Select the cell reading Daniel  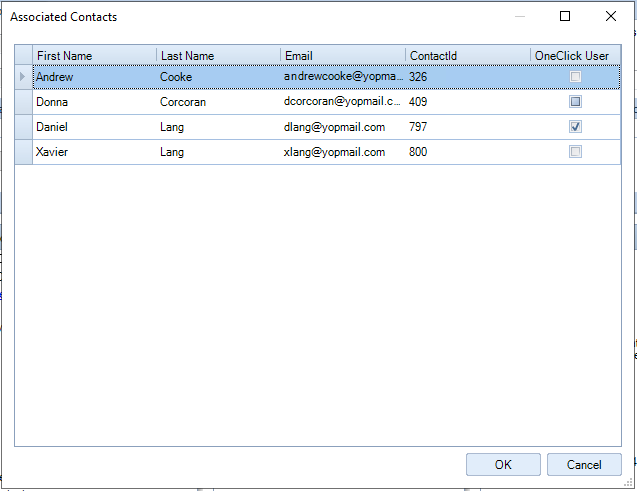pos(95,127)
